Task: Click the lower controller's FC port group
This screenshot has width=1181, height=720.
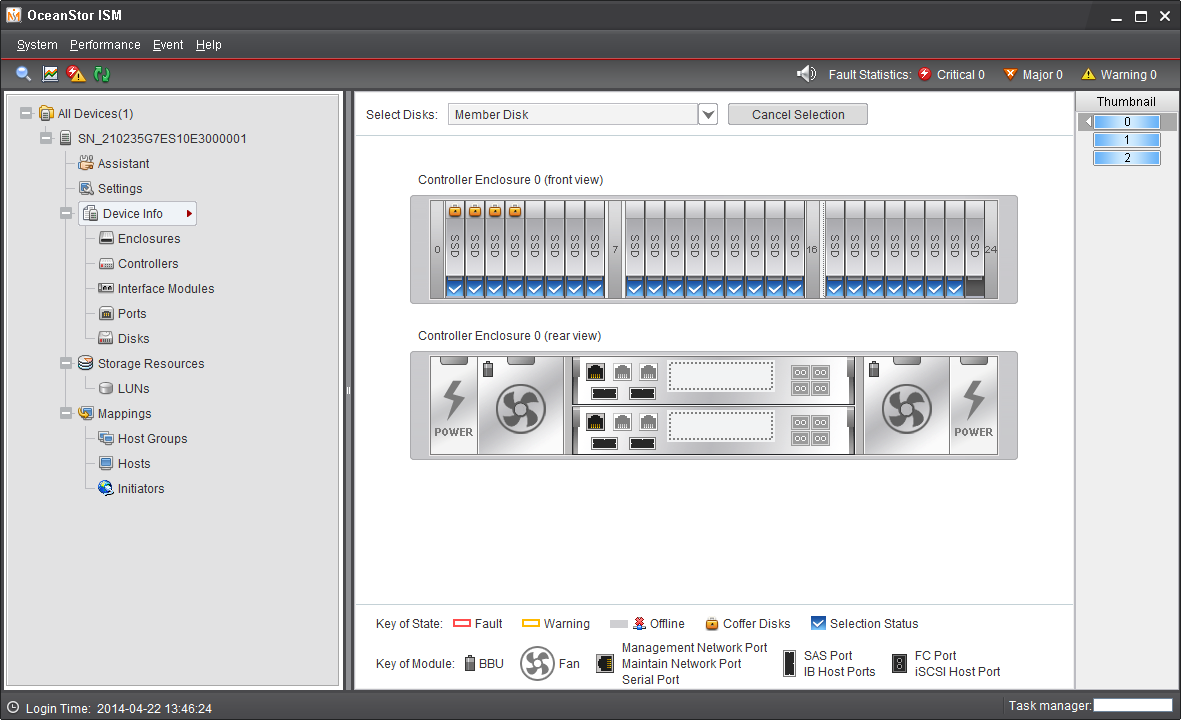Action: [x=810, y=431]
